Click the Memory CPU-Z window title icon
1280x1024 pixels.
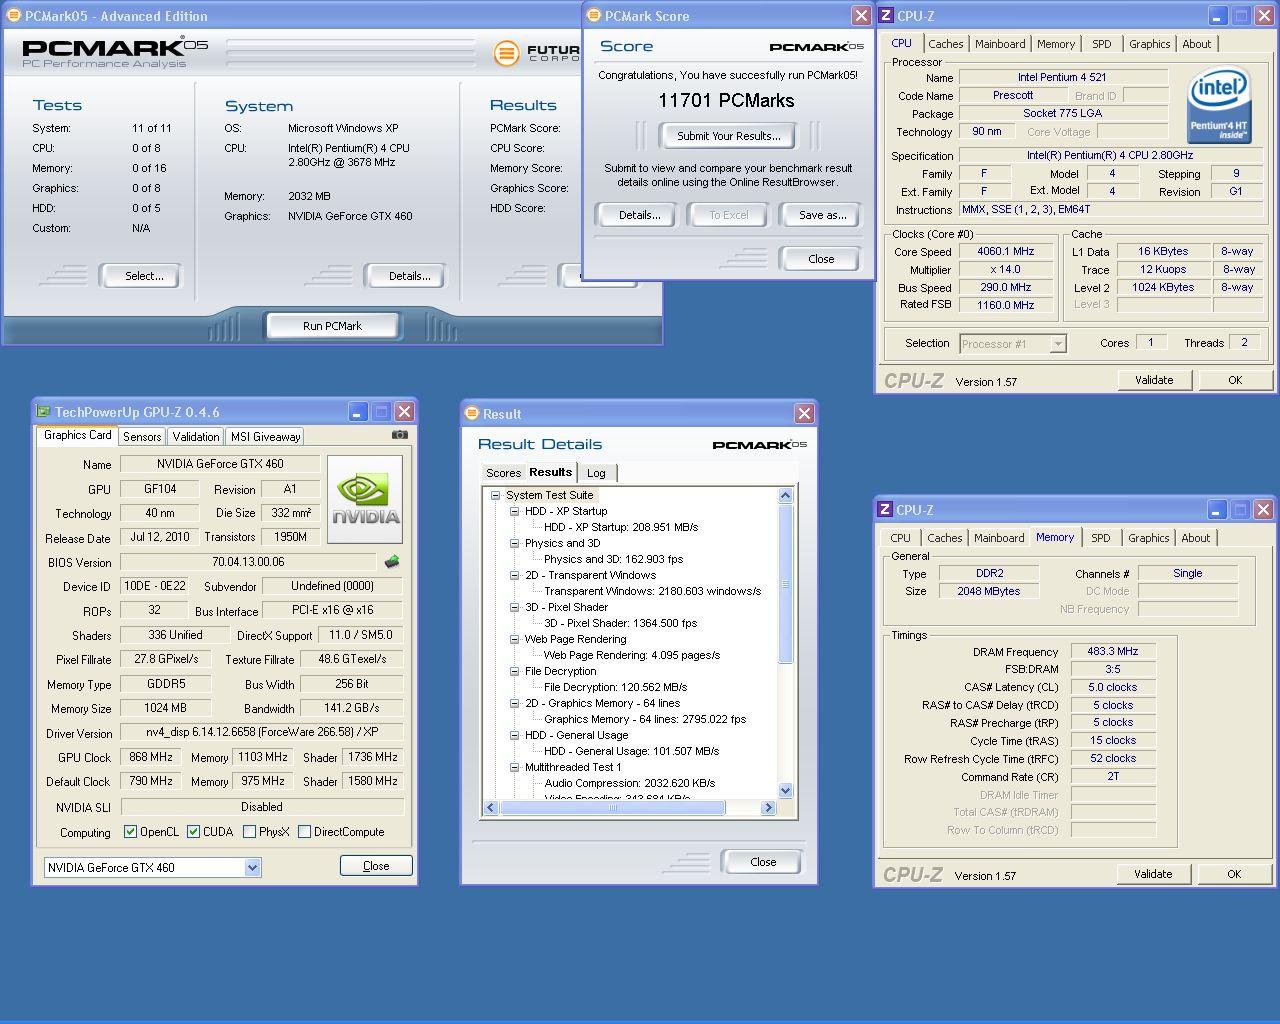884,510
